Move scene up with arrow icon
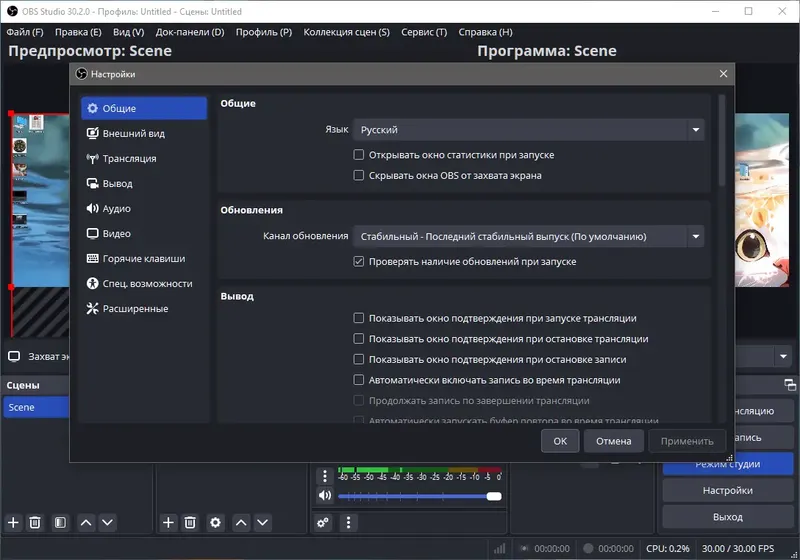The height and width of the screenshot is (560, 800). 86,522
